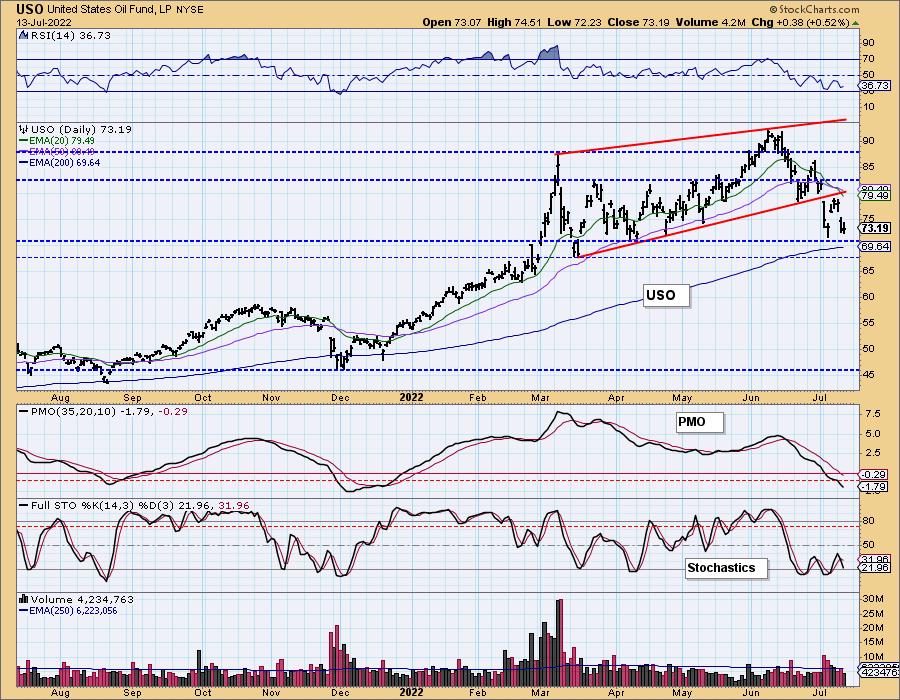Click the EMA(250) 6,223,056 legend entry
900x700 pixels.
click(68, 610)
